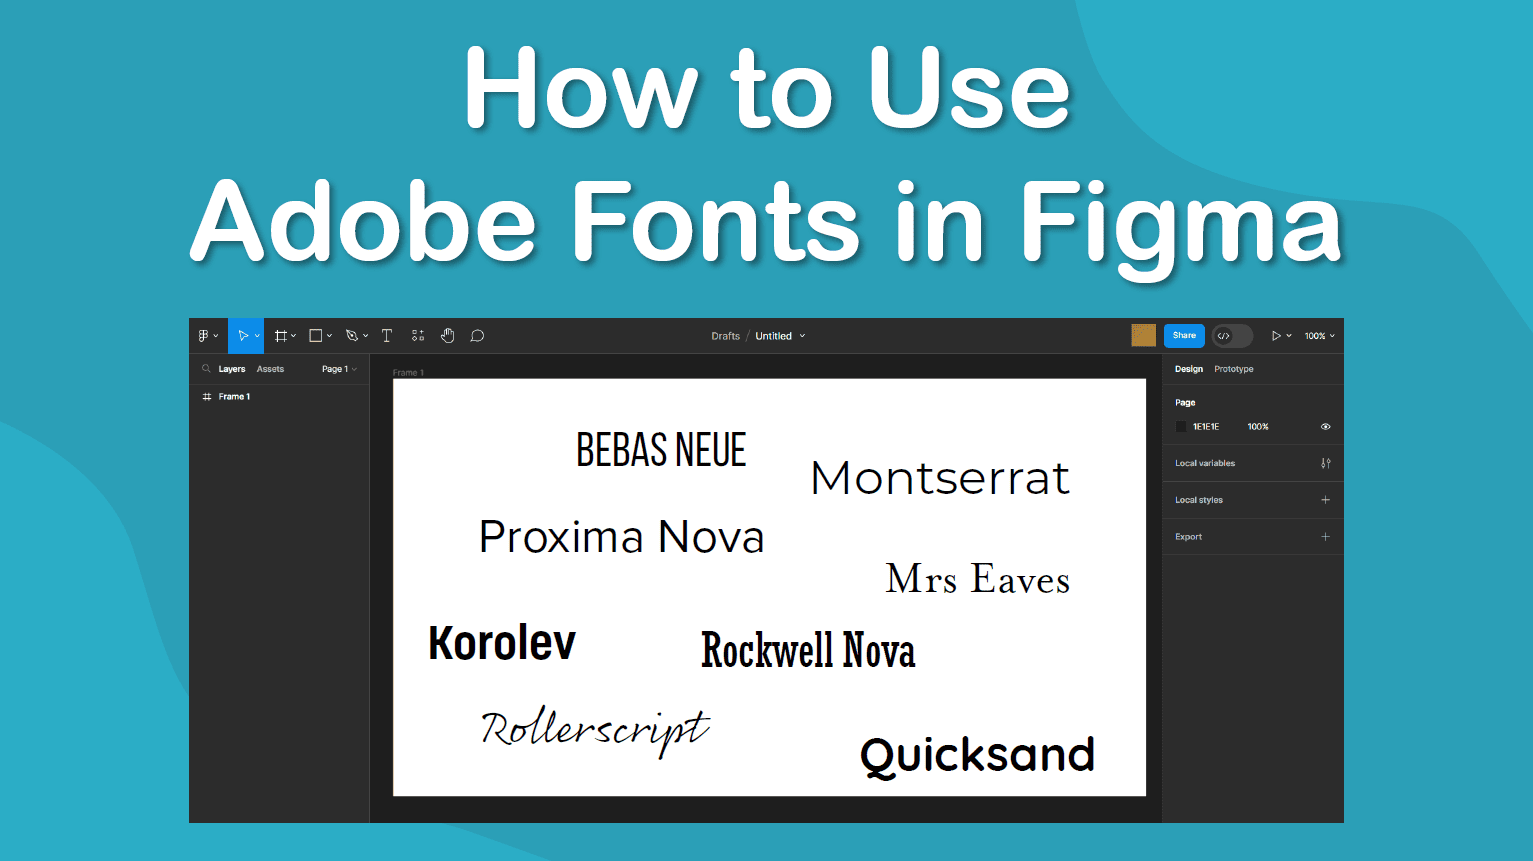Image resolution: width=1533 pixels, height=861 pixels.
Task: Expand the Frame tool options chevron
Action: [x=293, y=336]
